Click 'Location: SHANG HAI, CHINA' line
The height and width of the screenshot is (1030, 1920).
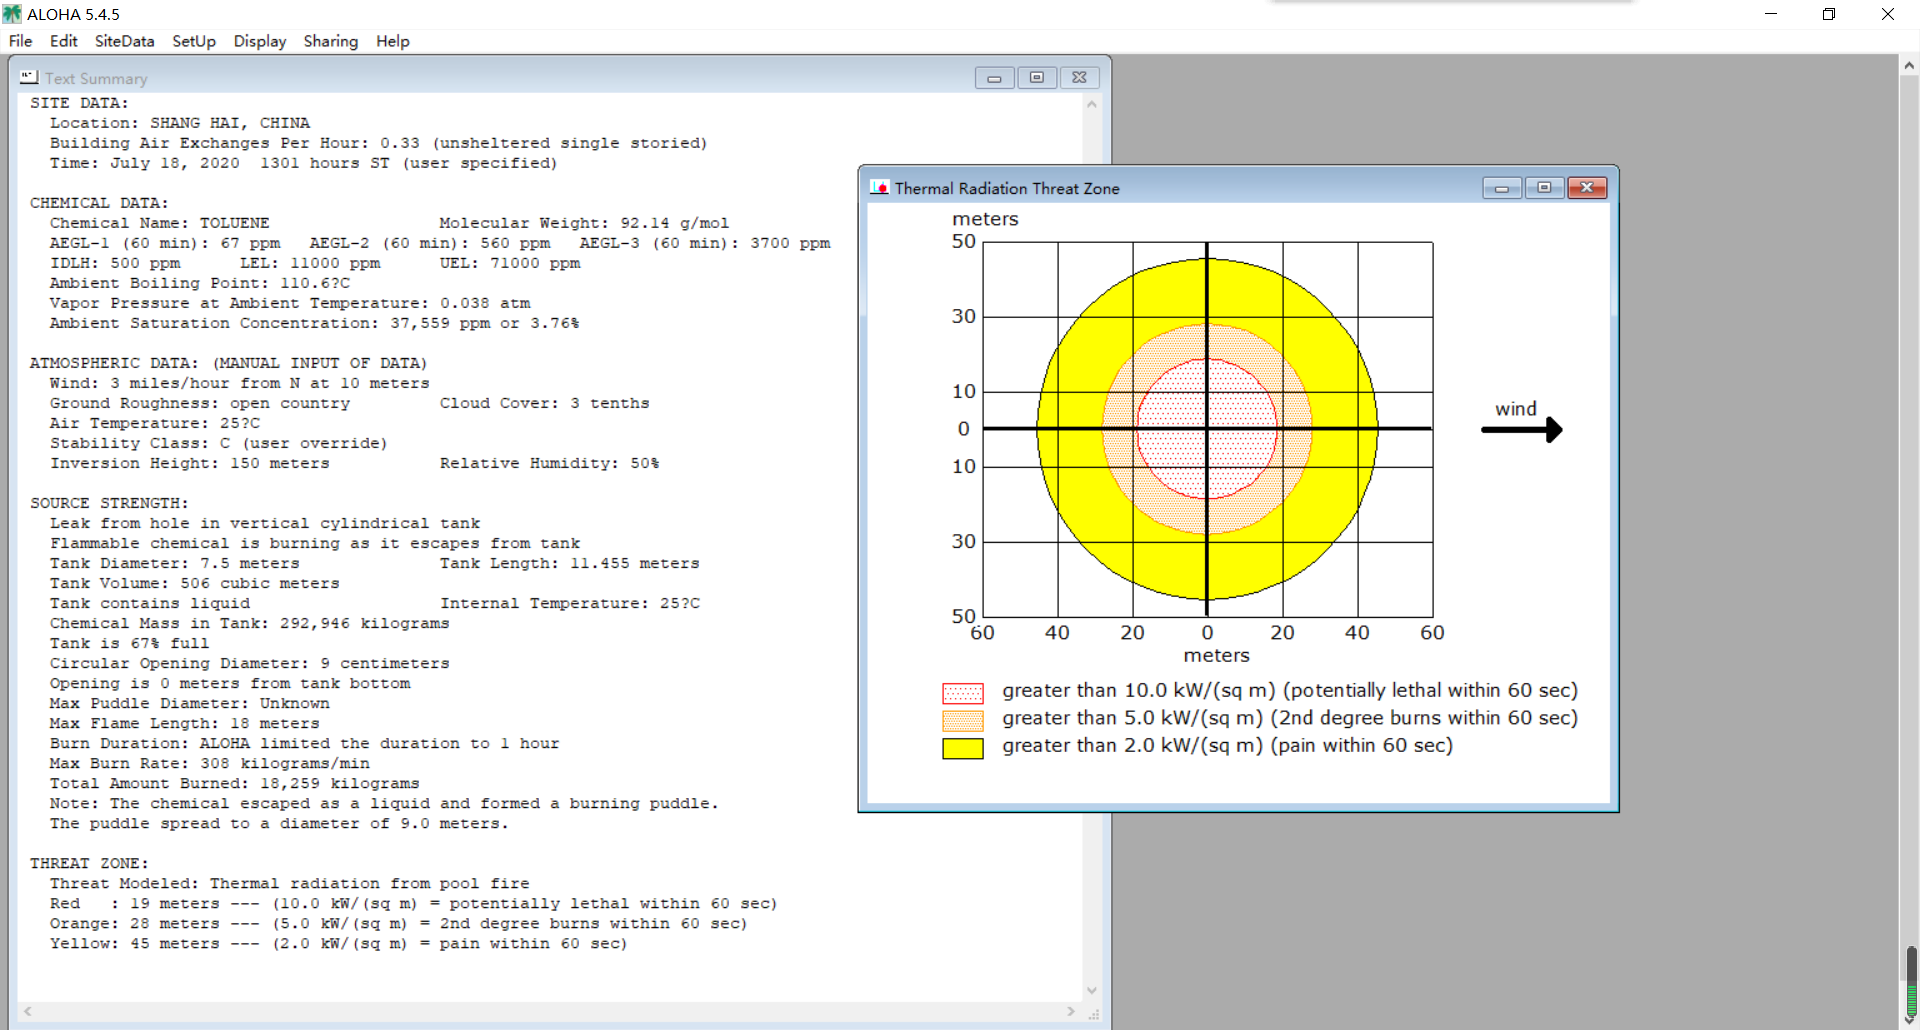point(180,123)
